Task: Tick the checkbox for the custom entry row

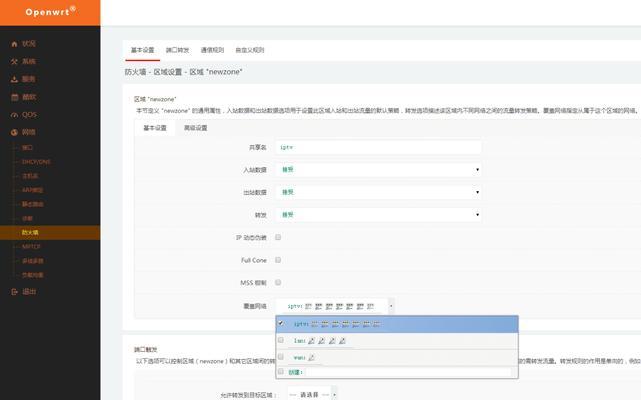Action: (281, 371)
